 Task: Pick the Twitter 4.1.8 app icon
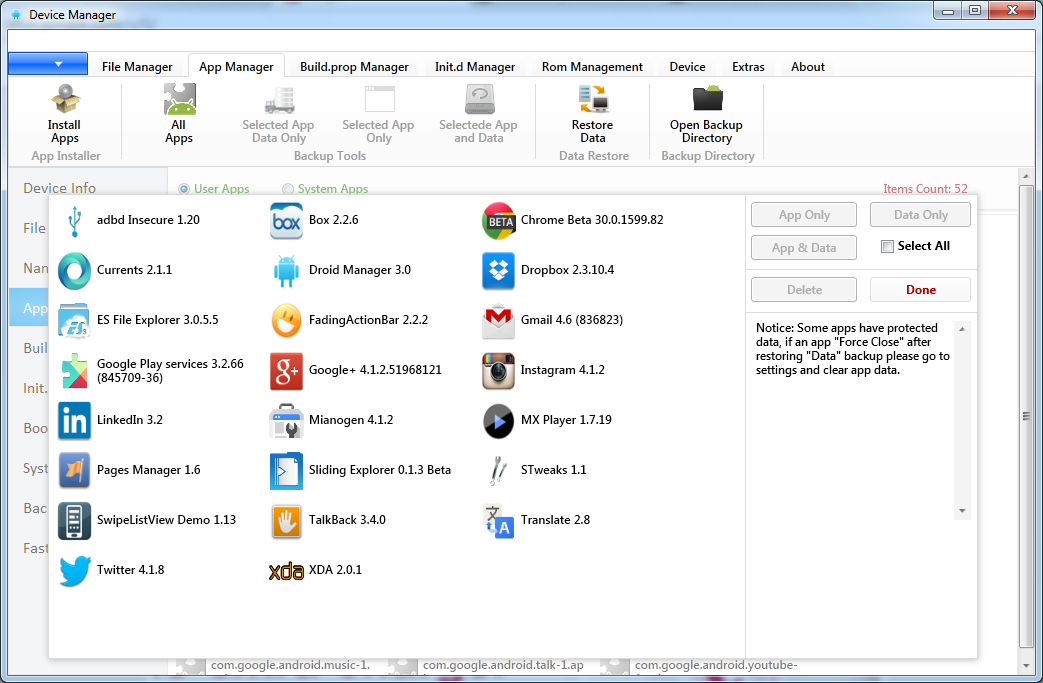point(75,570)
